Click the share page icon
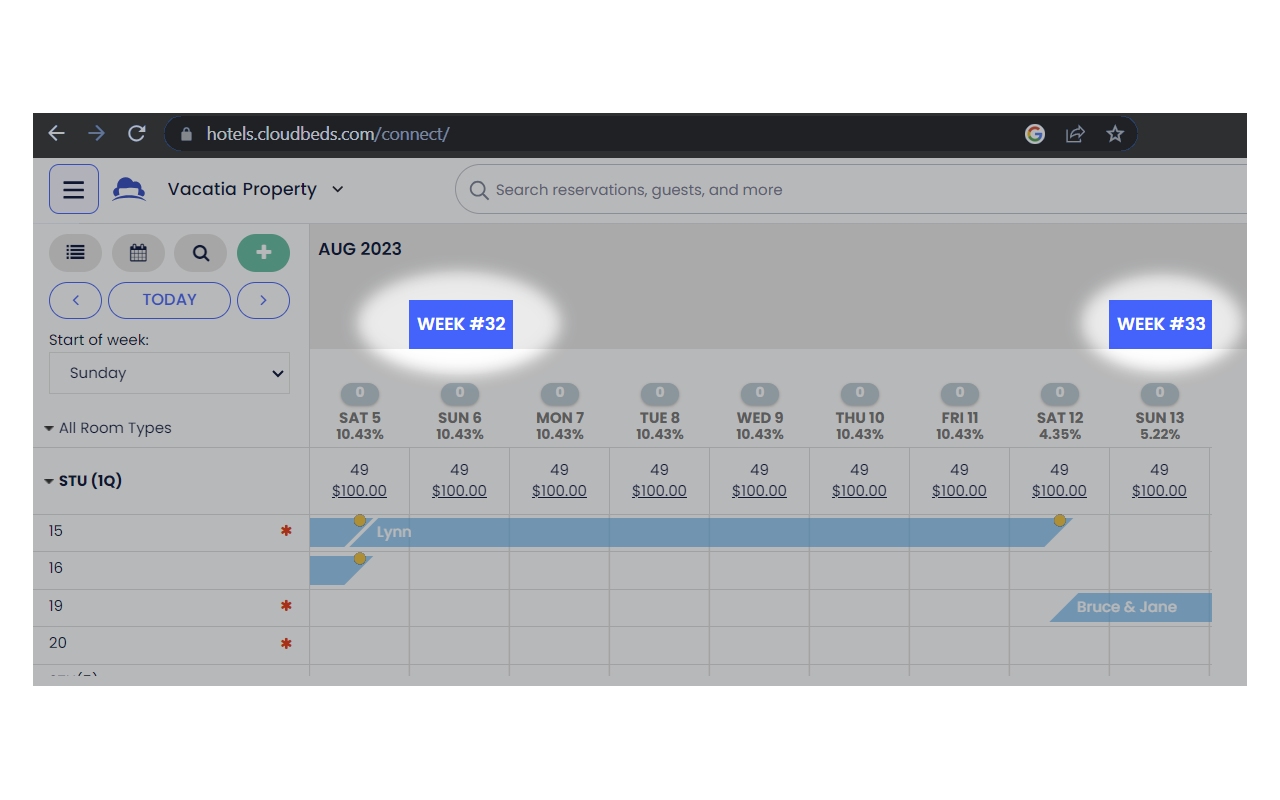This screenshot has height=800, width=1280. 1075,134
